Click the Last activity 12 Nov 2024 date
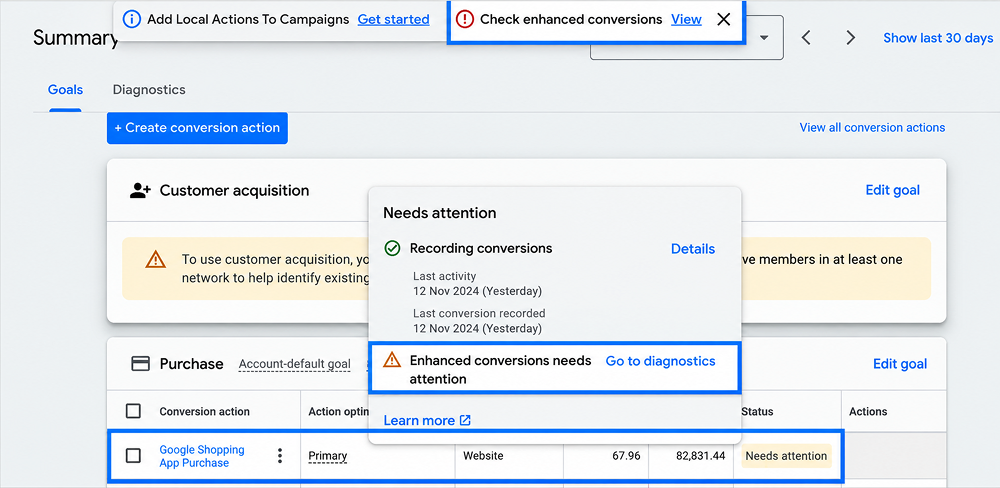Image resolution: width=1000 pixels, height=488 pixels. (477, 292)
